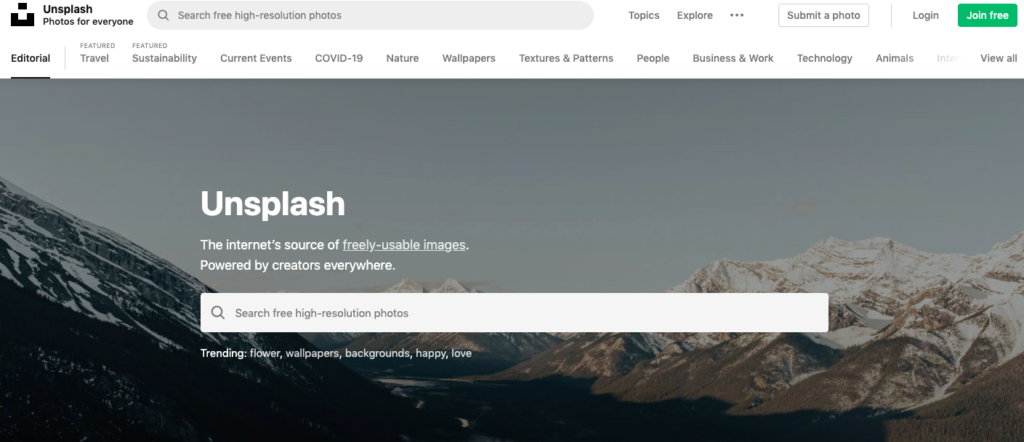
Task: Click the Unsplash Photos for everyone title
Action: [88, 15]
